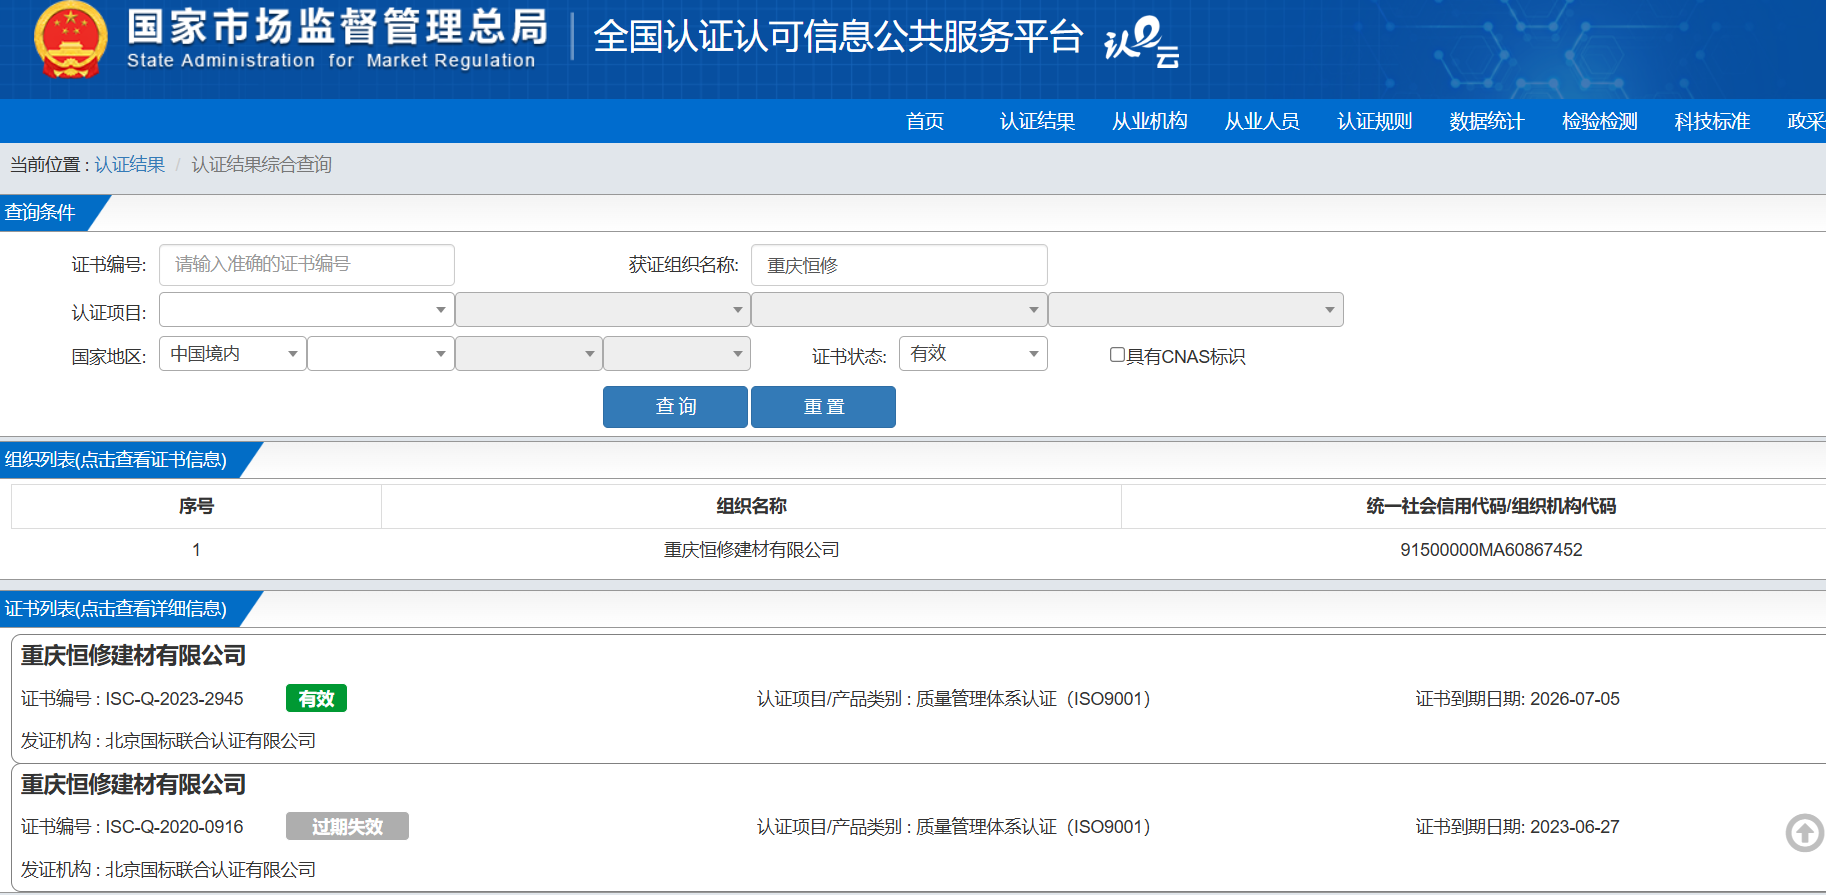Image resolution: width=1826 pixels, height=895 pixels.
Task: Open the 认证结果 navigation menu
Action: coord(1037,122)
